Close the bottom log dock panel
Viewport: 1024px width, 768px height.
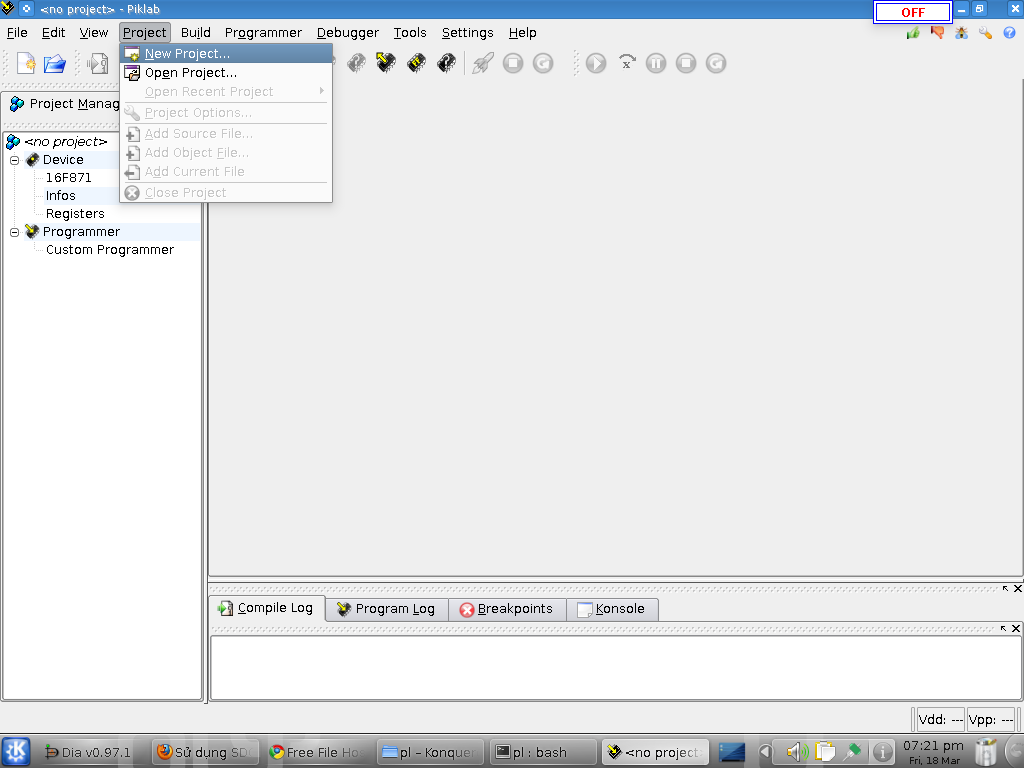pyautogui.click(x=1017, y=588)
